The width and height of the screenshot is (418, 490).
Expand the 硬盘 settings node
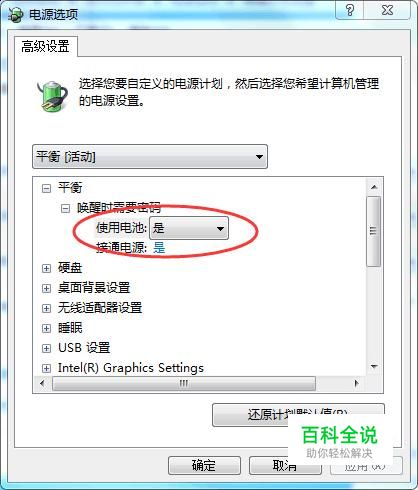tap(46, 268)
